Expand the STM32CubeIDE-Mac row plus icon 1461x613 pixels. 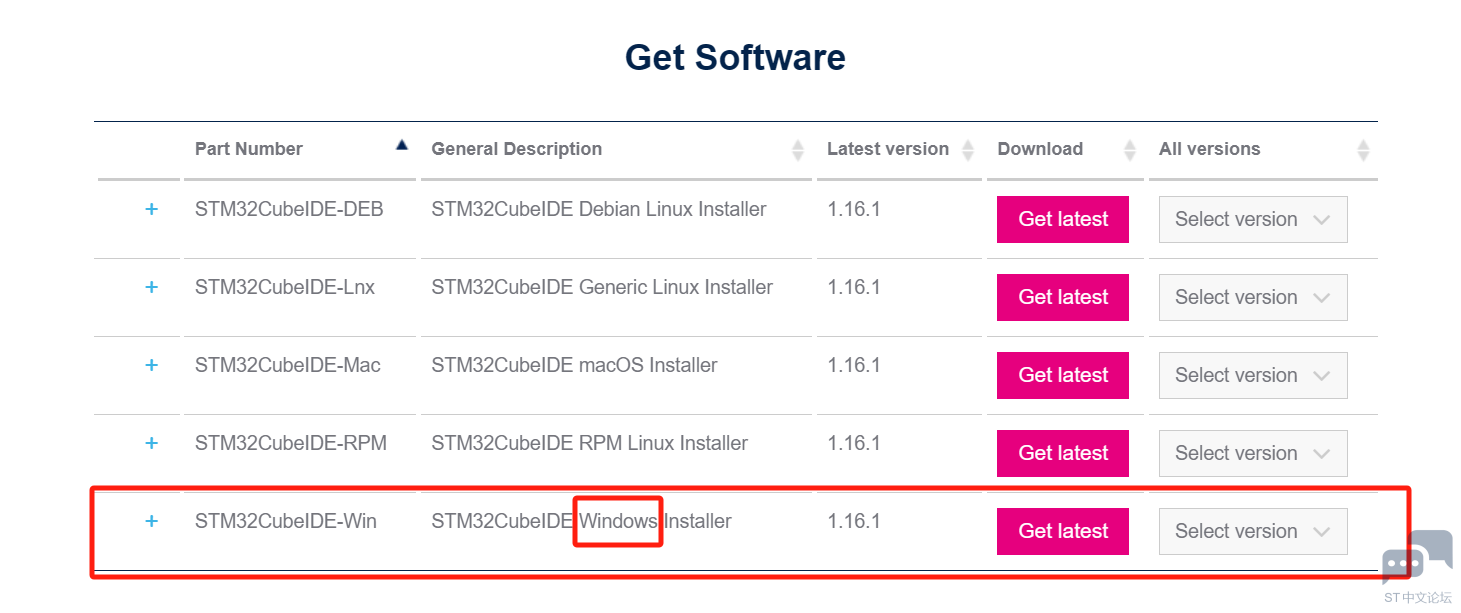(x=151, y=365)
